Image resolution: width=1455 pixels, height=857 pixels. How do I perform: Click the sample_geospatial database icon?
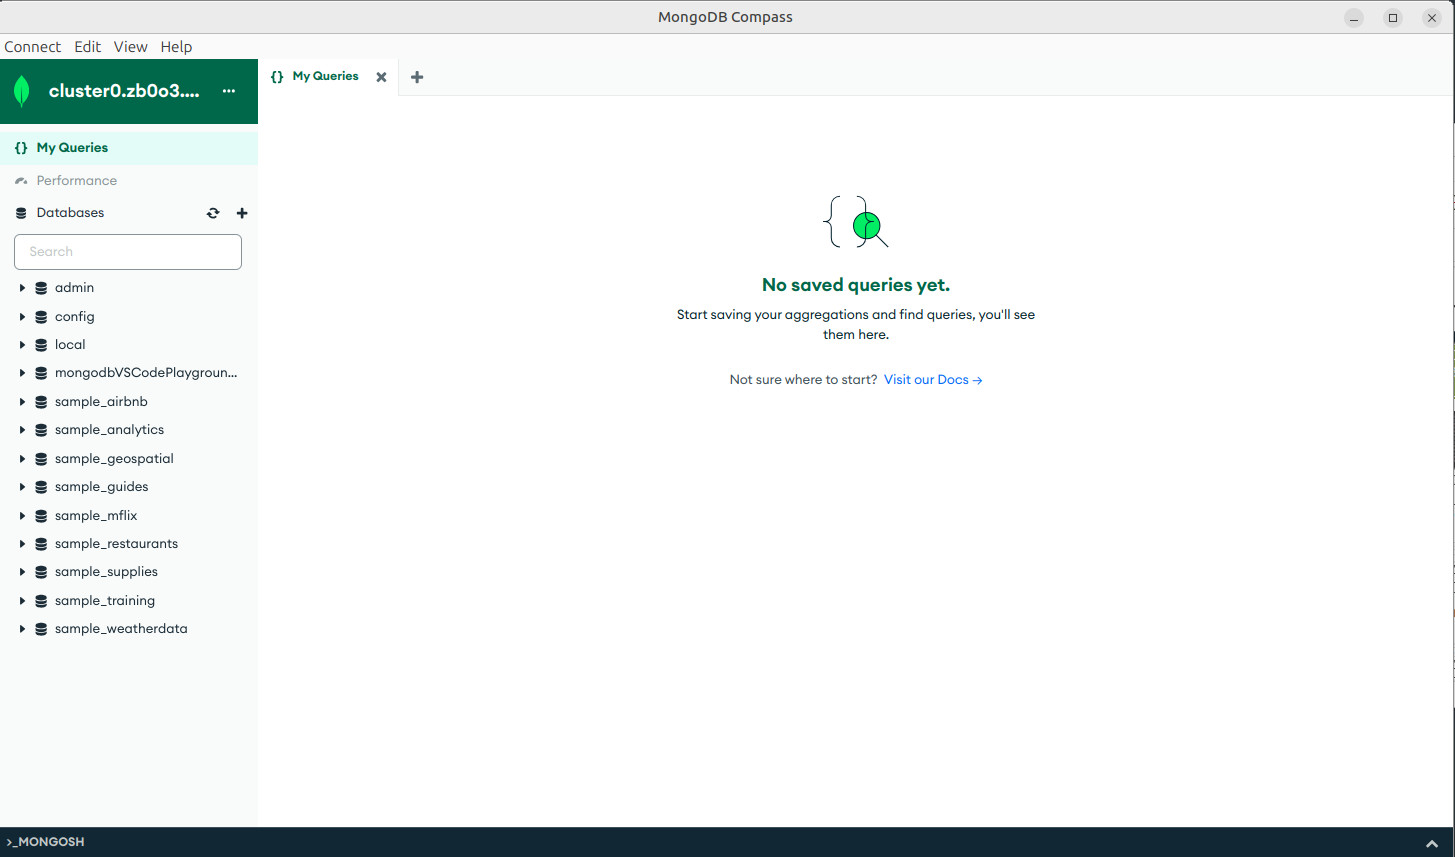click(x=41, y=459)
